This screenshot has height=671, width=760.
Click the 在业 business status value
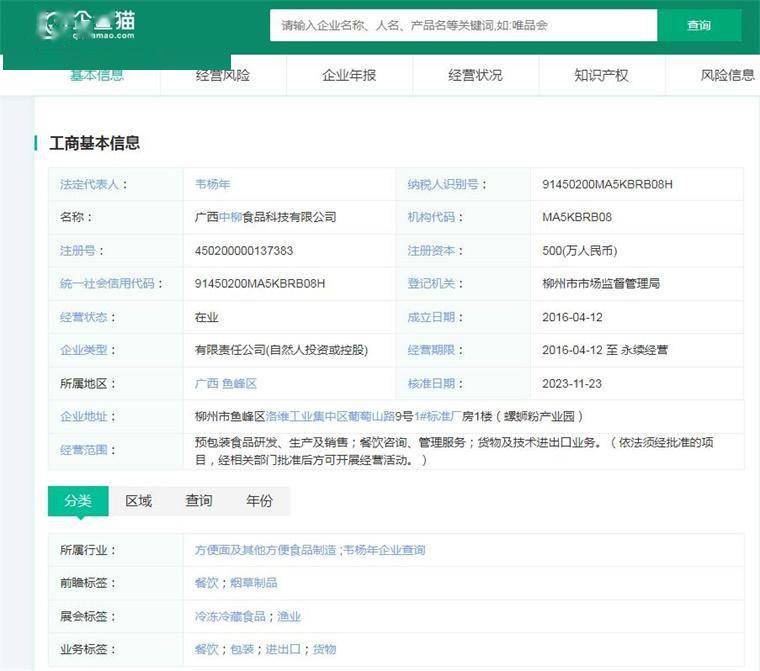(x=206, y=317)
